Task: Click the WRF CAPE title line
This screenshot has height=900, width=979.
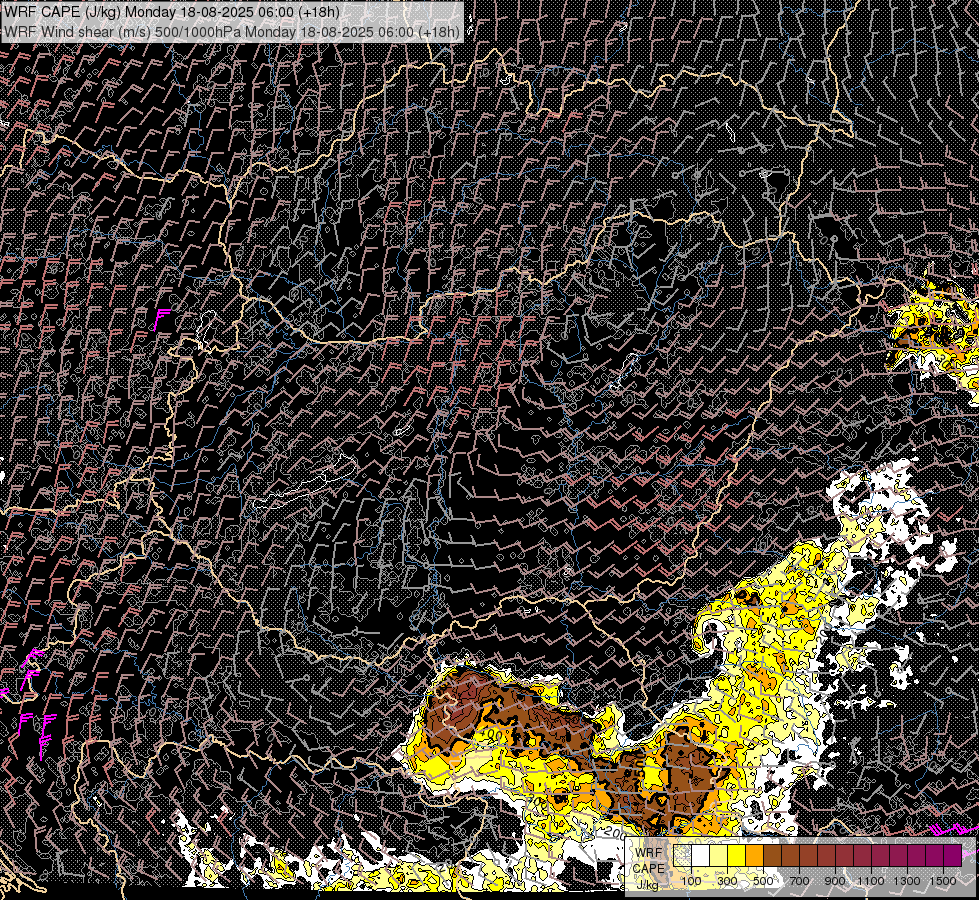Action: (x=172, y=12)
